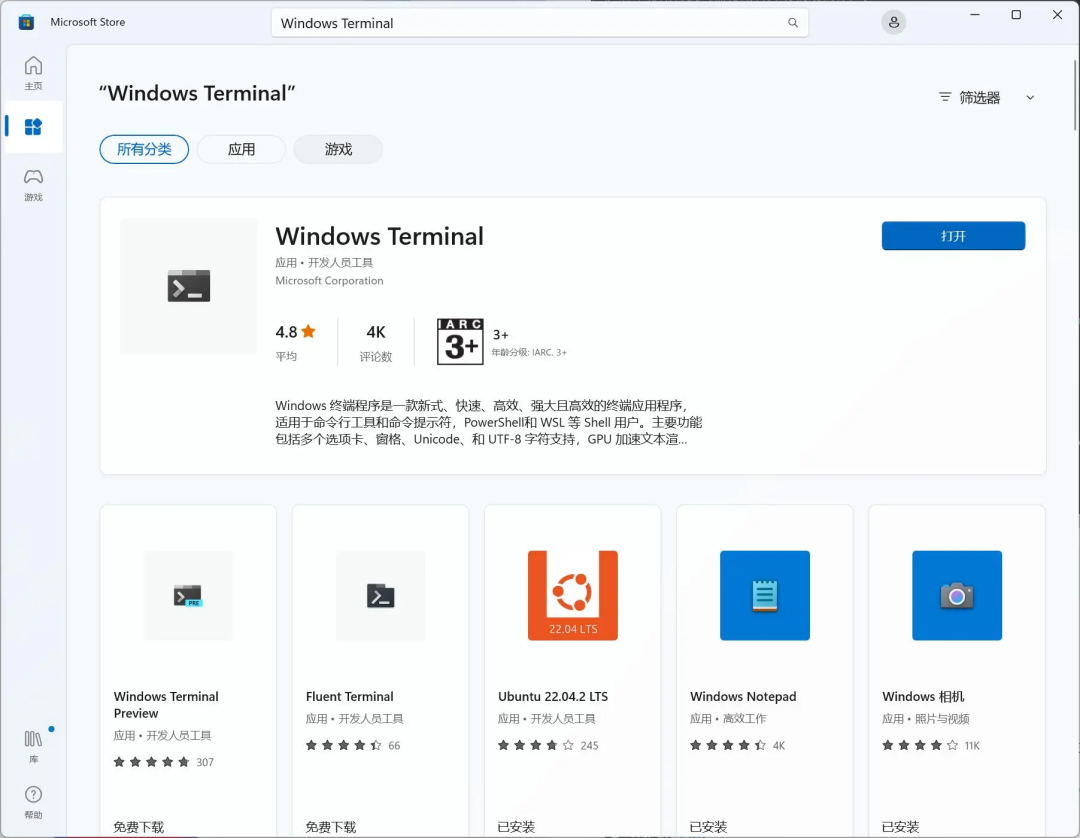Click 免费下载 under Windows Terminal Preview

point(139,827)
